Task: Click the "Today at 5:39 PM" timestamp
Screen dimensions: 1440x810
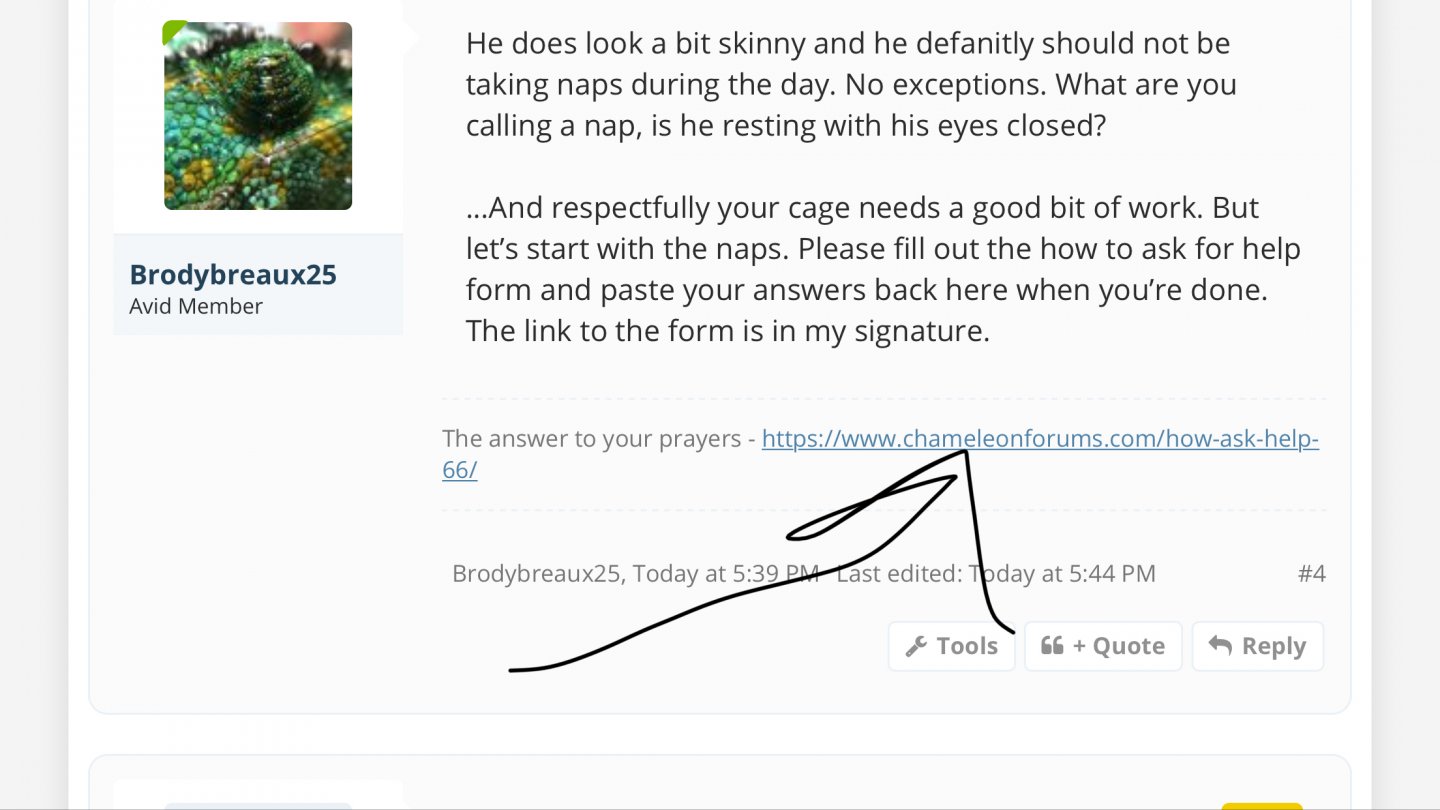Action: [x=726, y=573]
